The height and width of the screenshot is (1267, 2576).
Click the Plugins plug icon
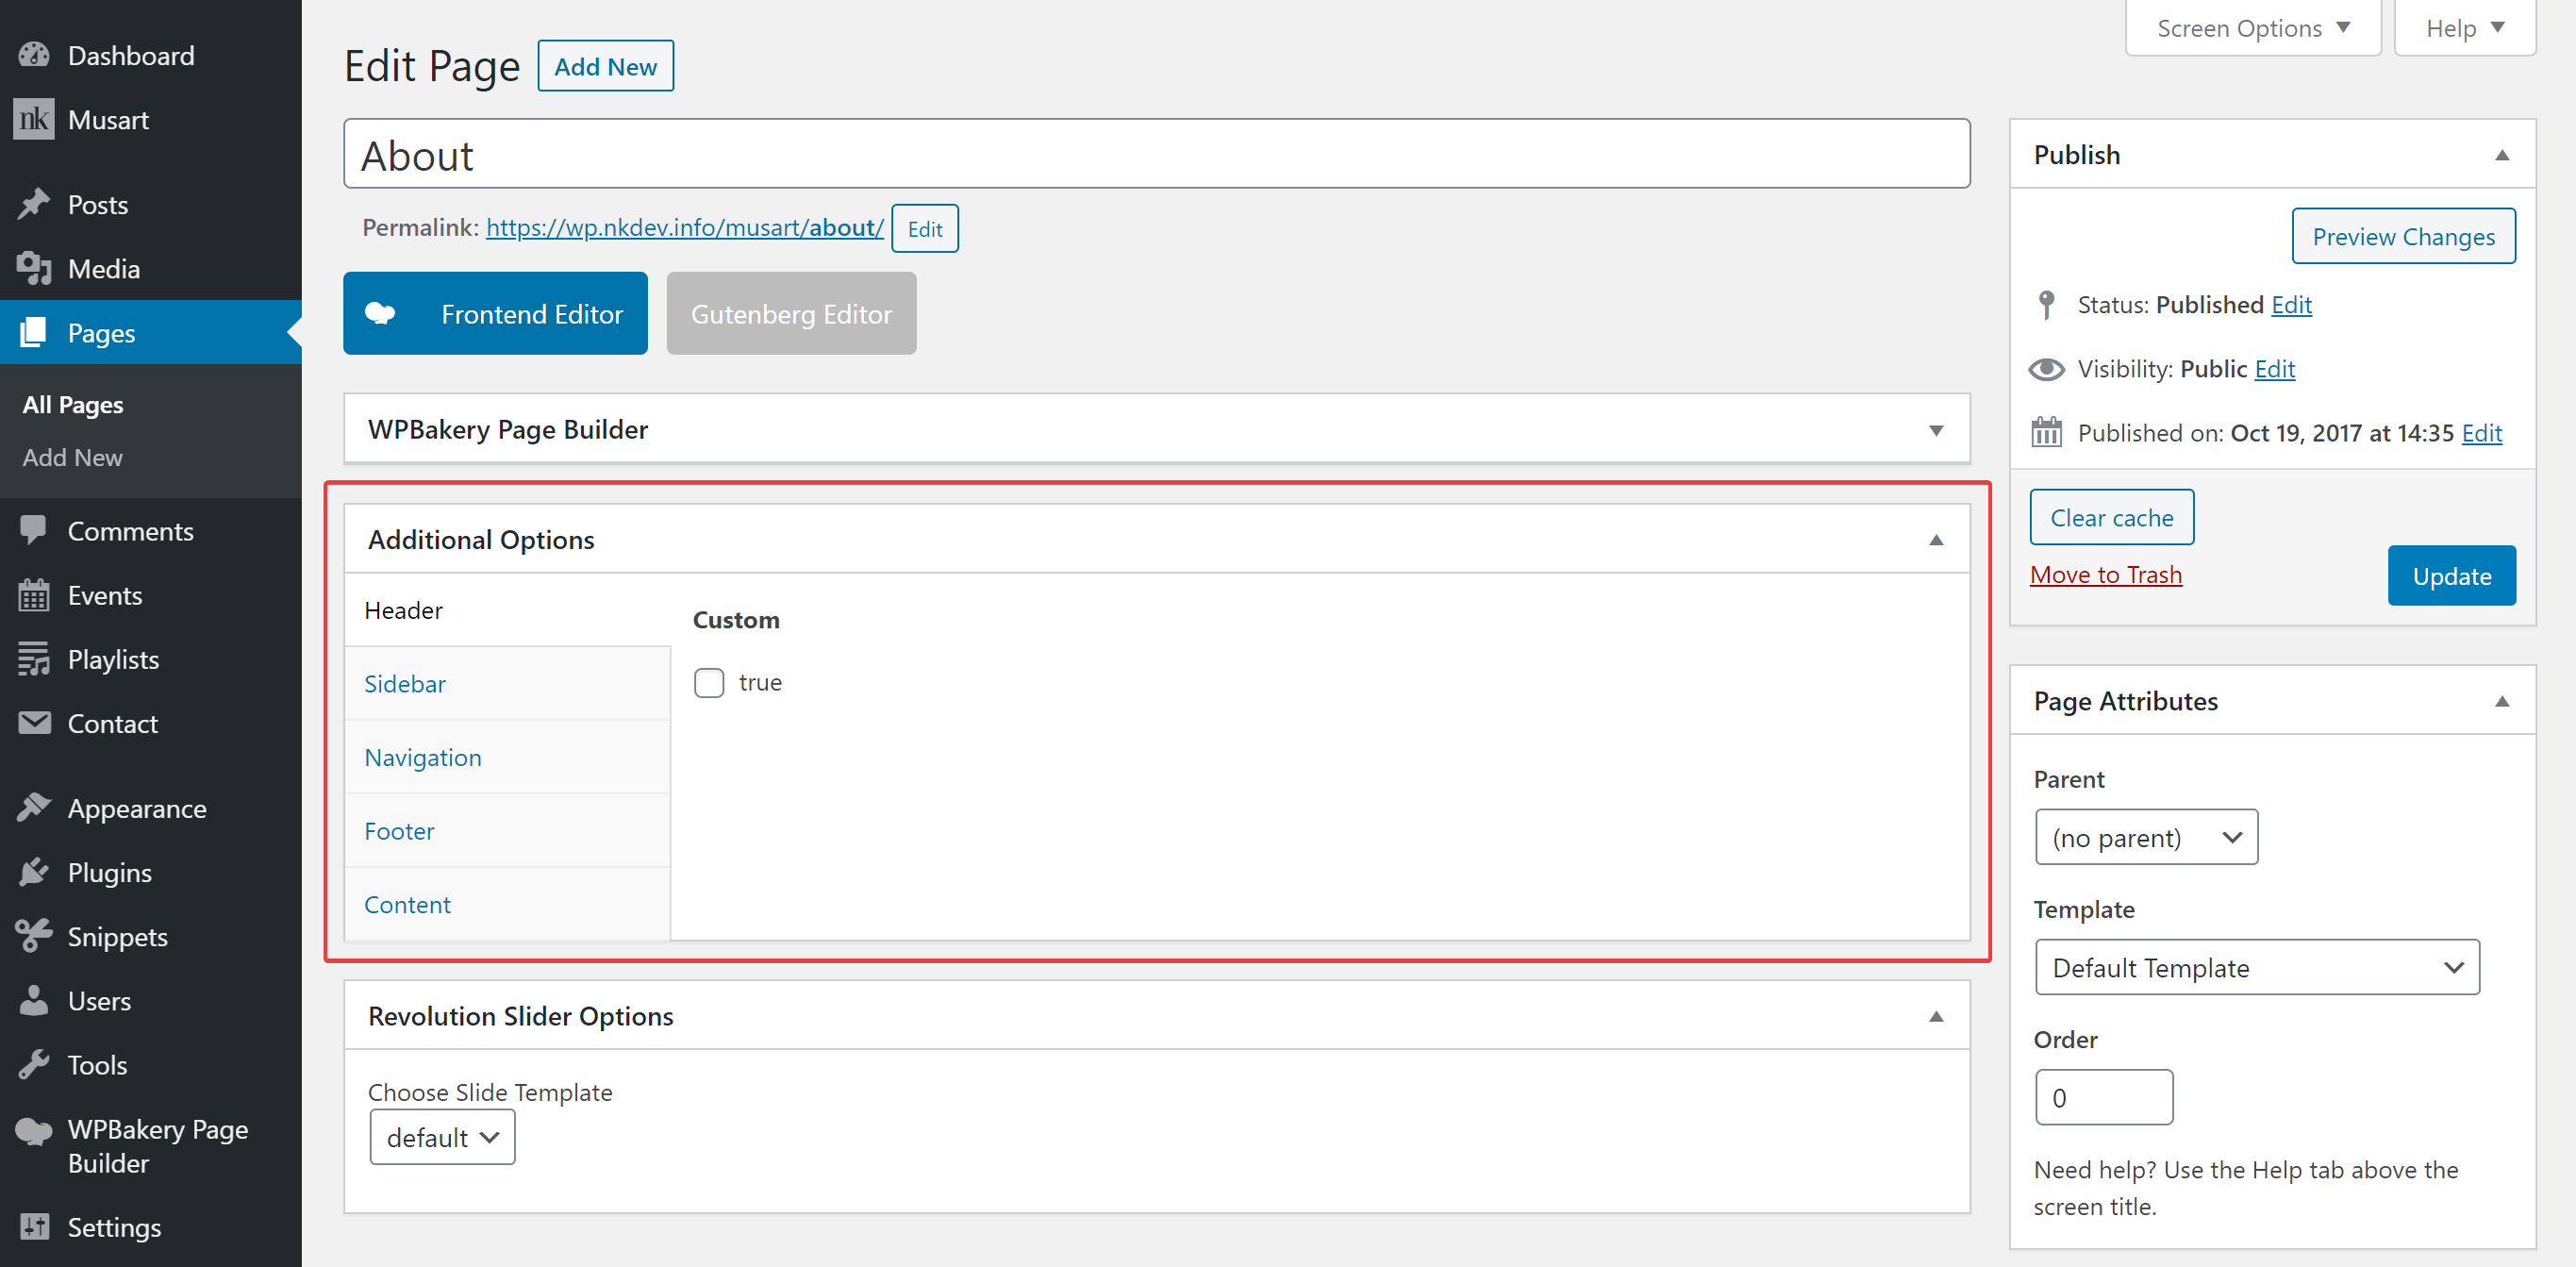tap(34, 871)
